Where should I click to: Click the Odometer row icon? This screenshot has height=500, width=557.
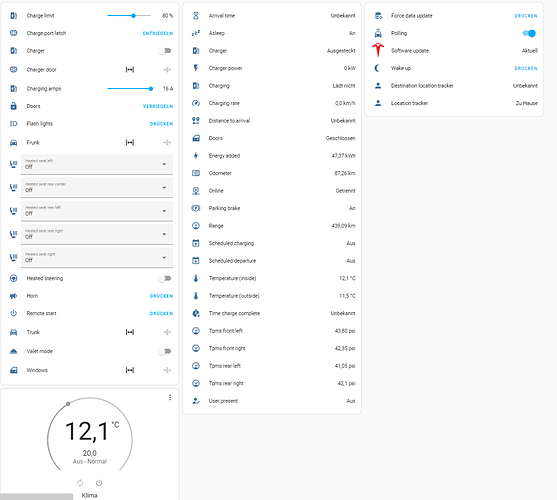tap(196, 173)
